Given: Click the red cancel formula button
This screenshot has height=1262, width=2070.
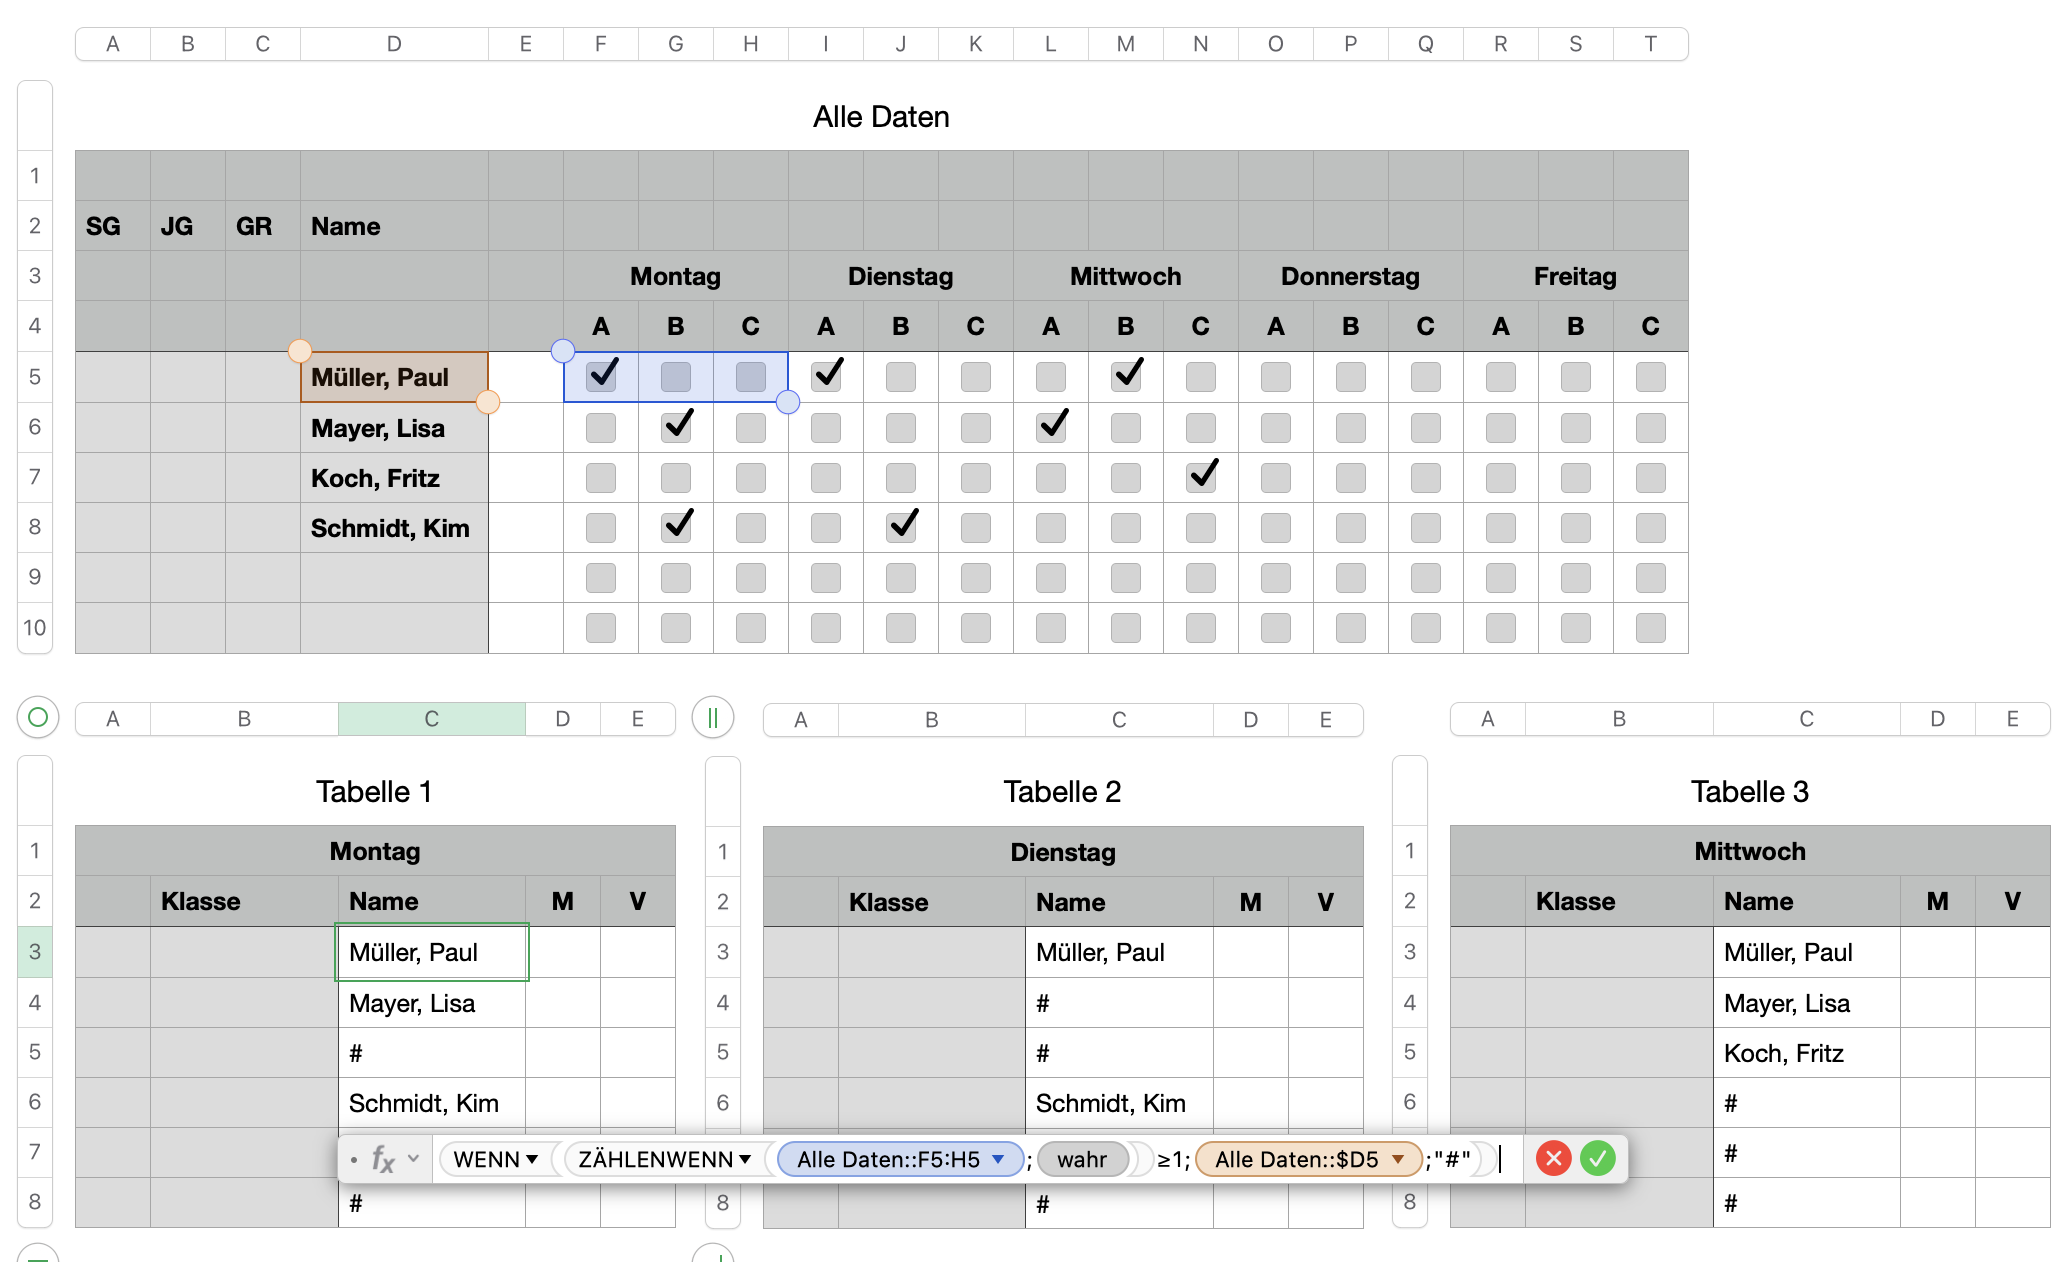Looking at the screenshot, I should point(1553,1159).
